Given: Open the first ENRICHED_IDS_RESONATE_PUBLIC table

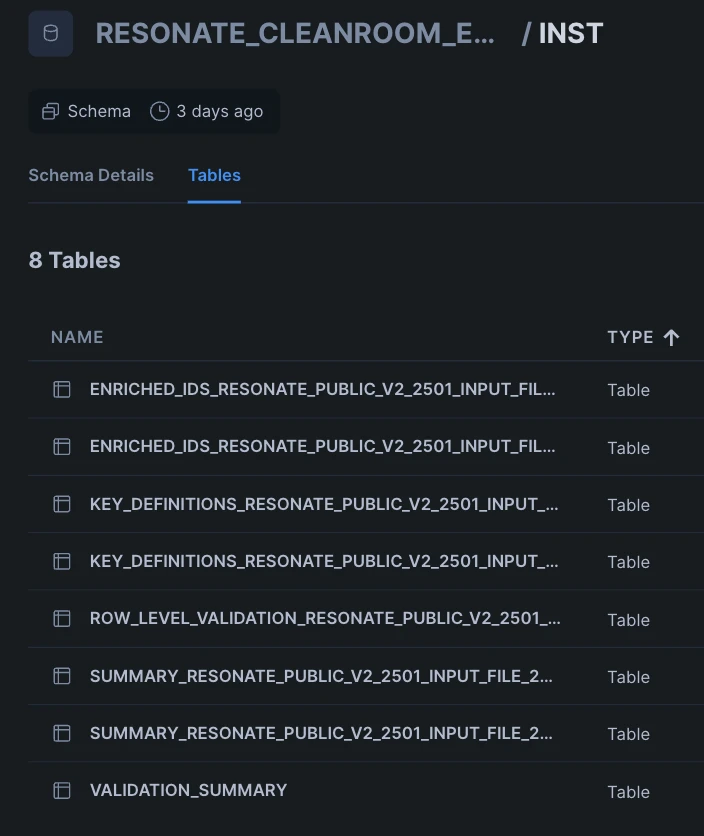Looking at the screenshot, I should click(323, 389).
